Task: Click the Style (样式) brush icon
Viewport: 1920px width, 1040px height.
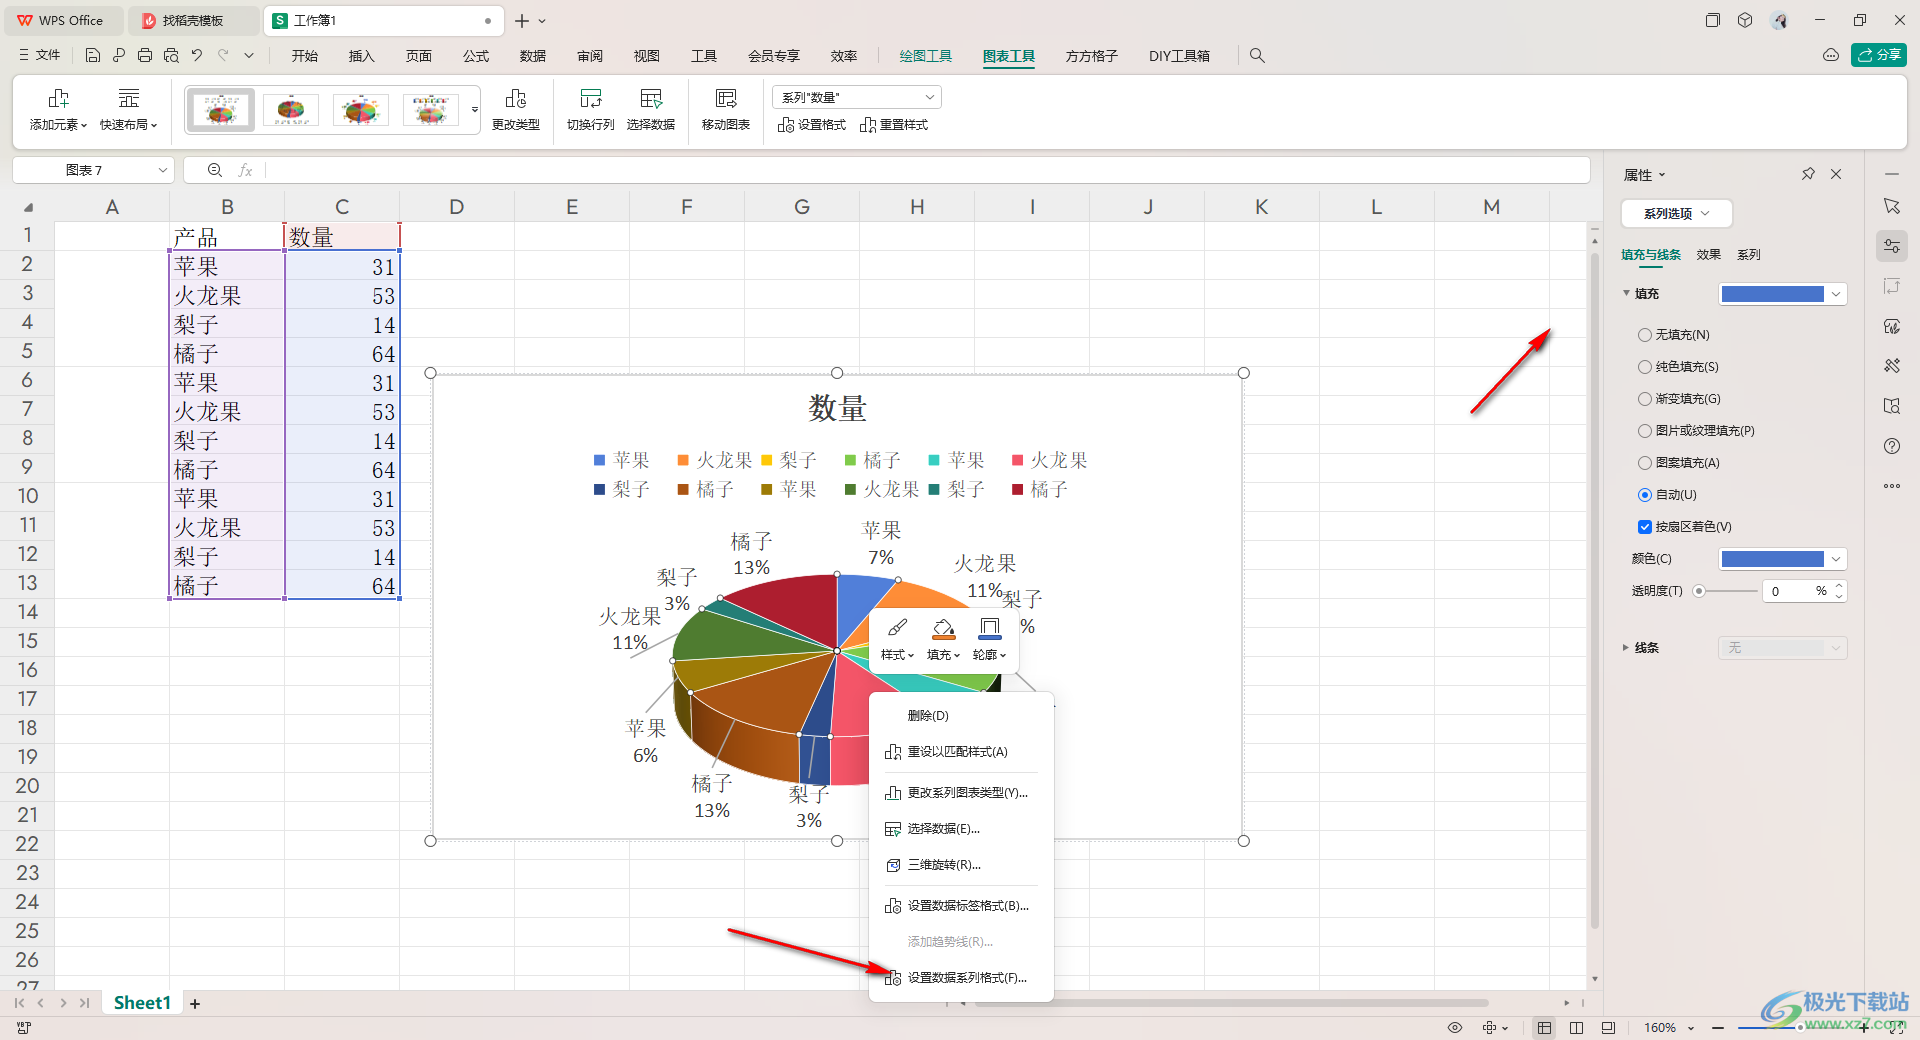Action: click(897, 628)
